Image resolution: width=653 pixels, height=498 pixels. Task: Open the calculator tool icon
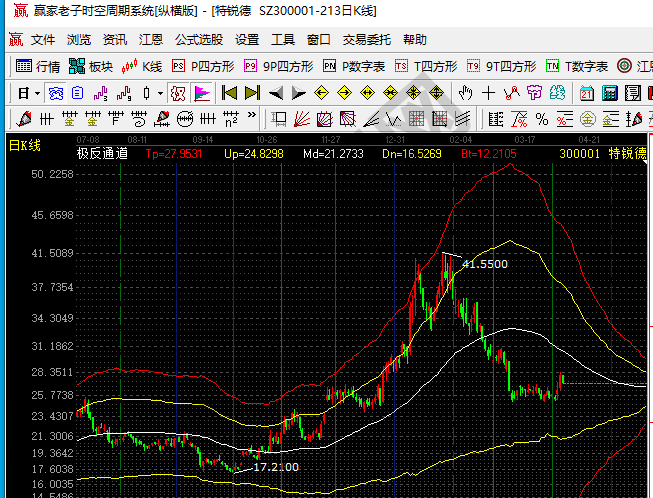(x=608, y=93)
